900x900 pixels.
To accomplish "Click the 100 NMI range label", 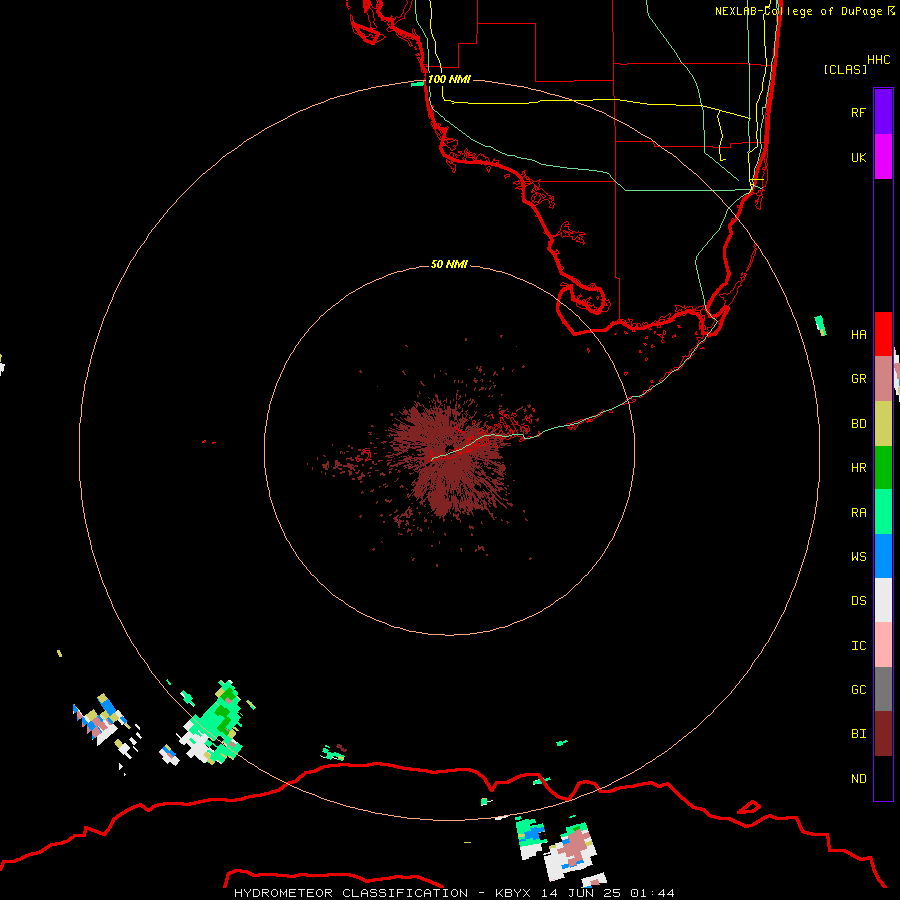I will point(449,79).
